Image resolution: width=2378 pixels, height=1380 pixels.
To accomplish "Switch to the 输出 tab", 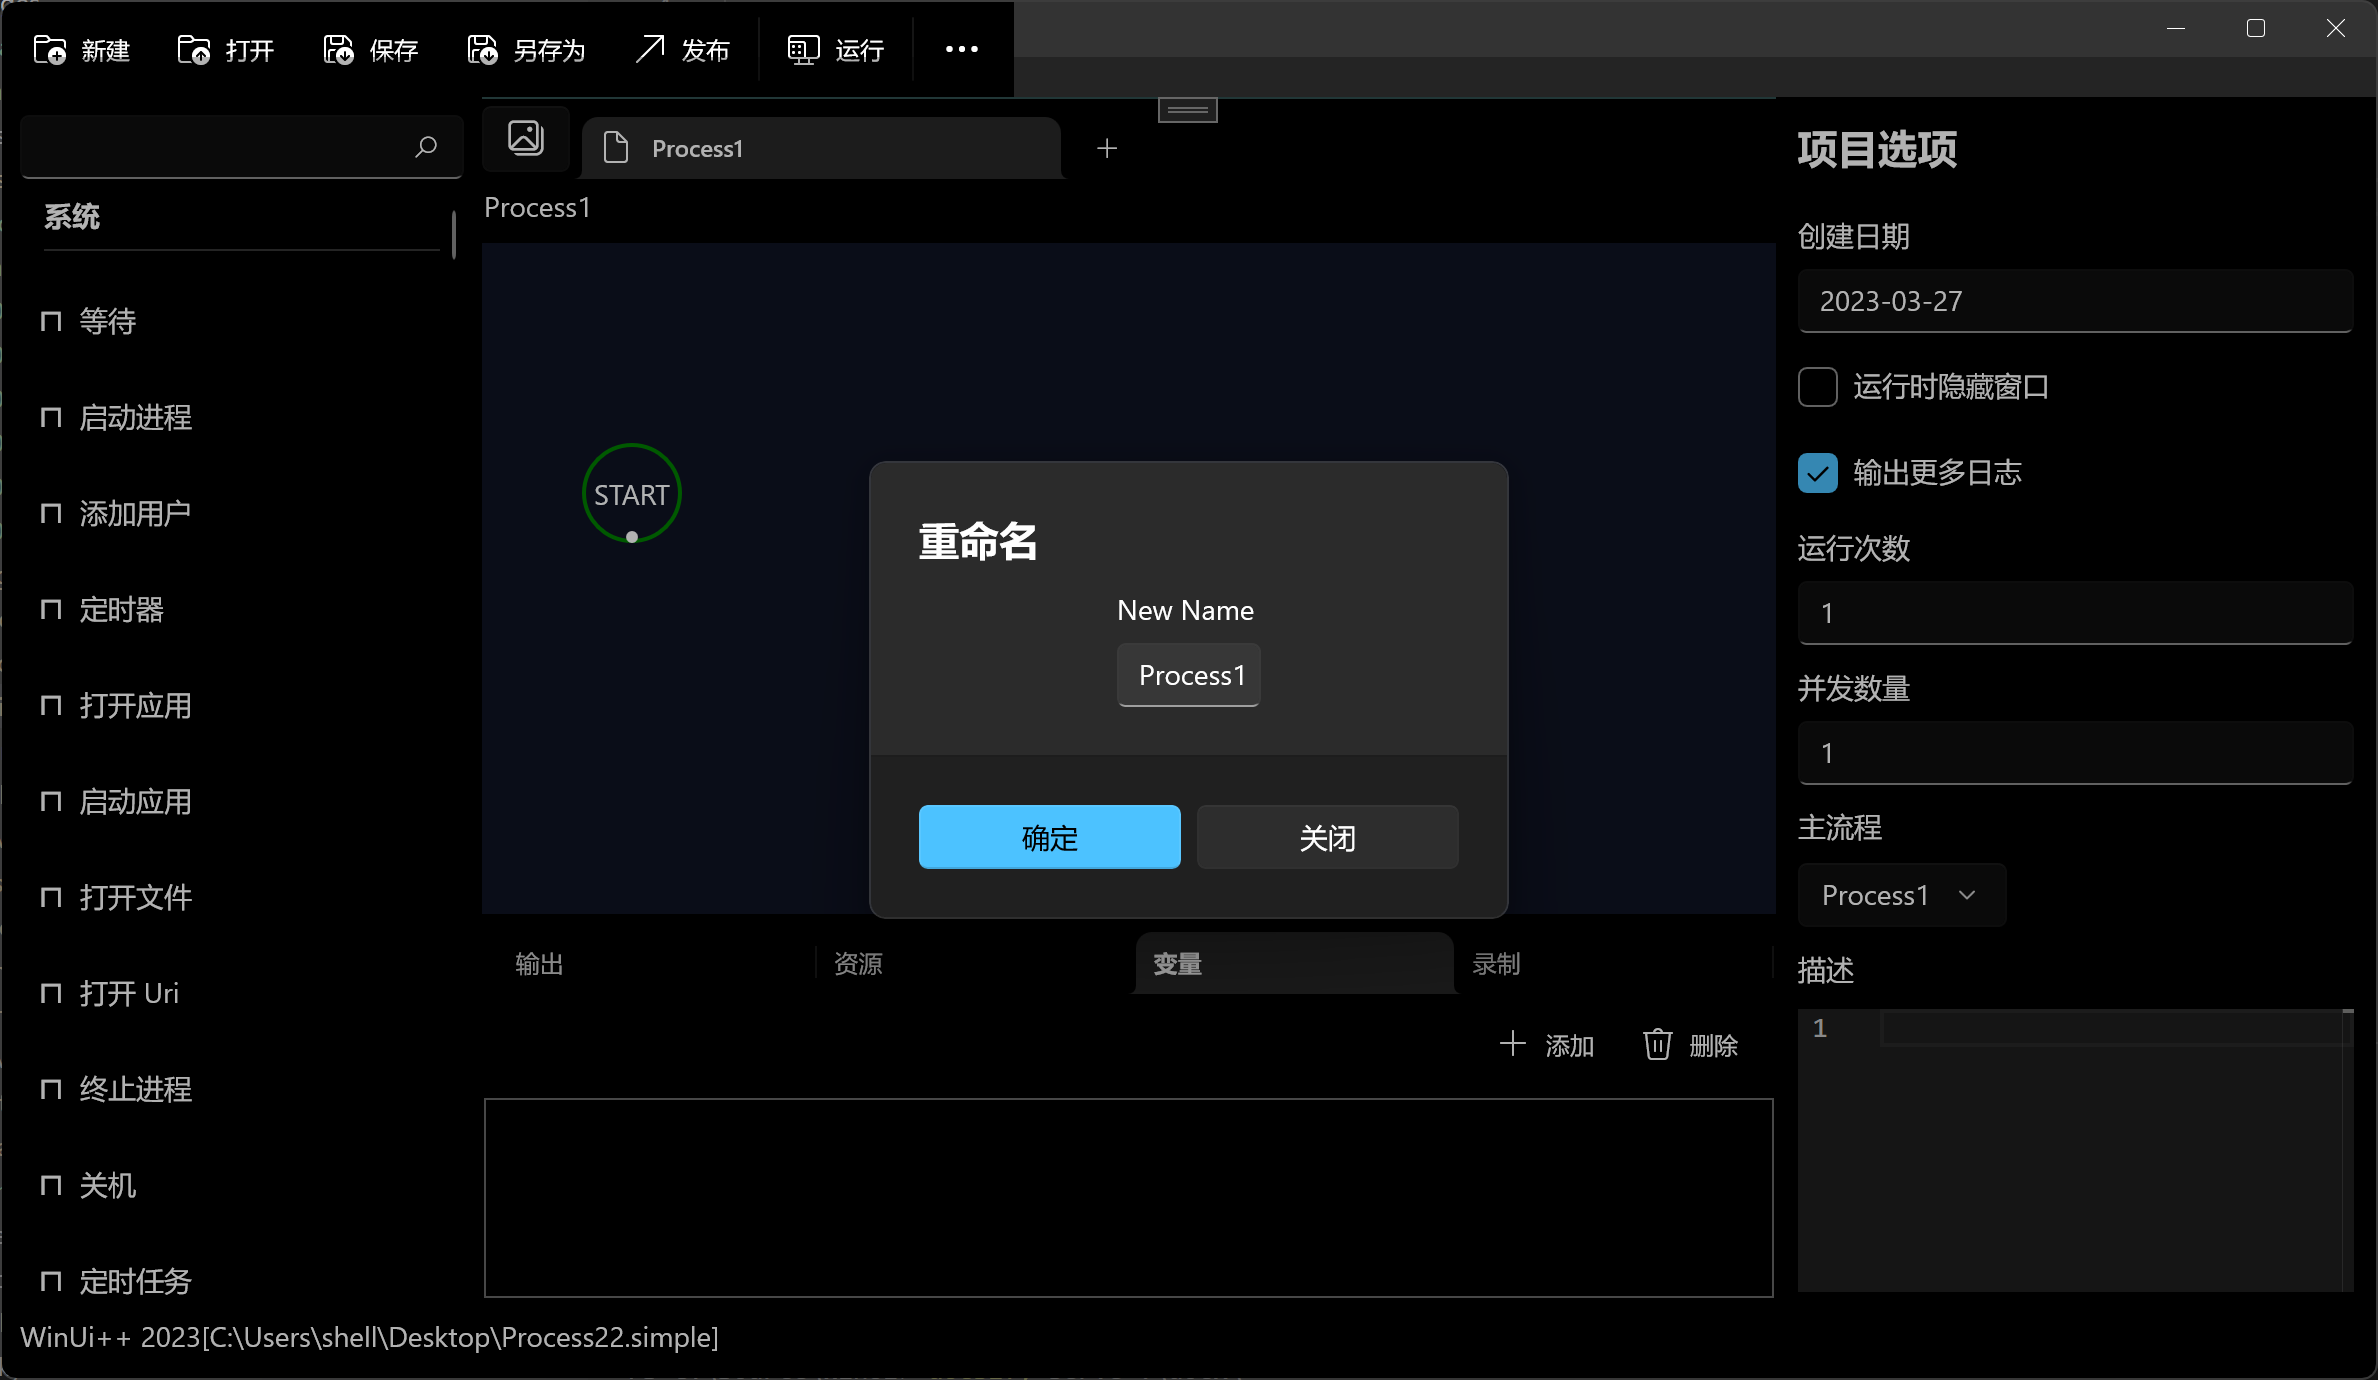I will [540, 964].
